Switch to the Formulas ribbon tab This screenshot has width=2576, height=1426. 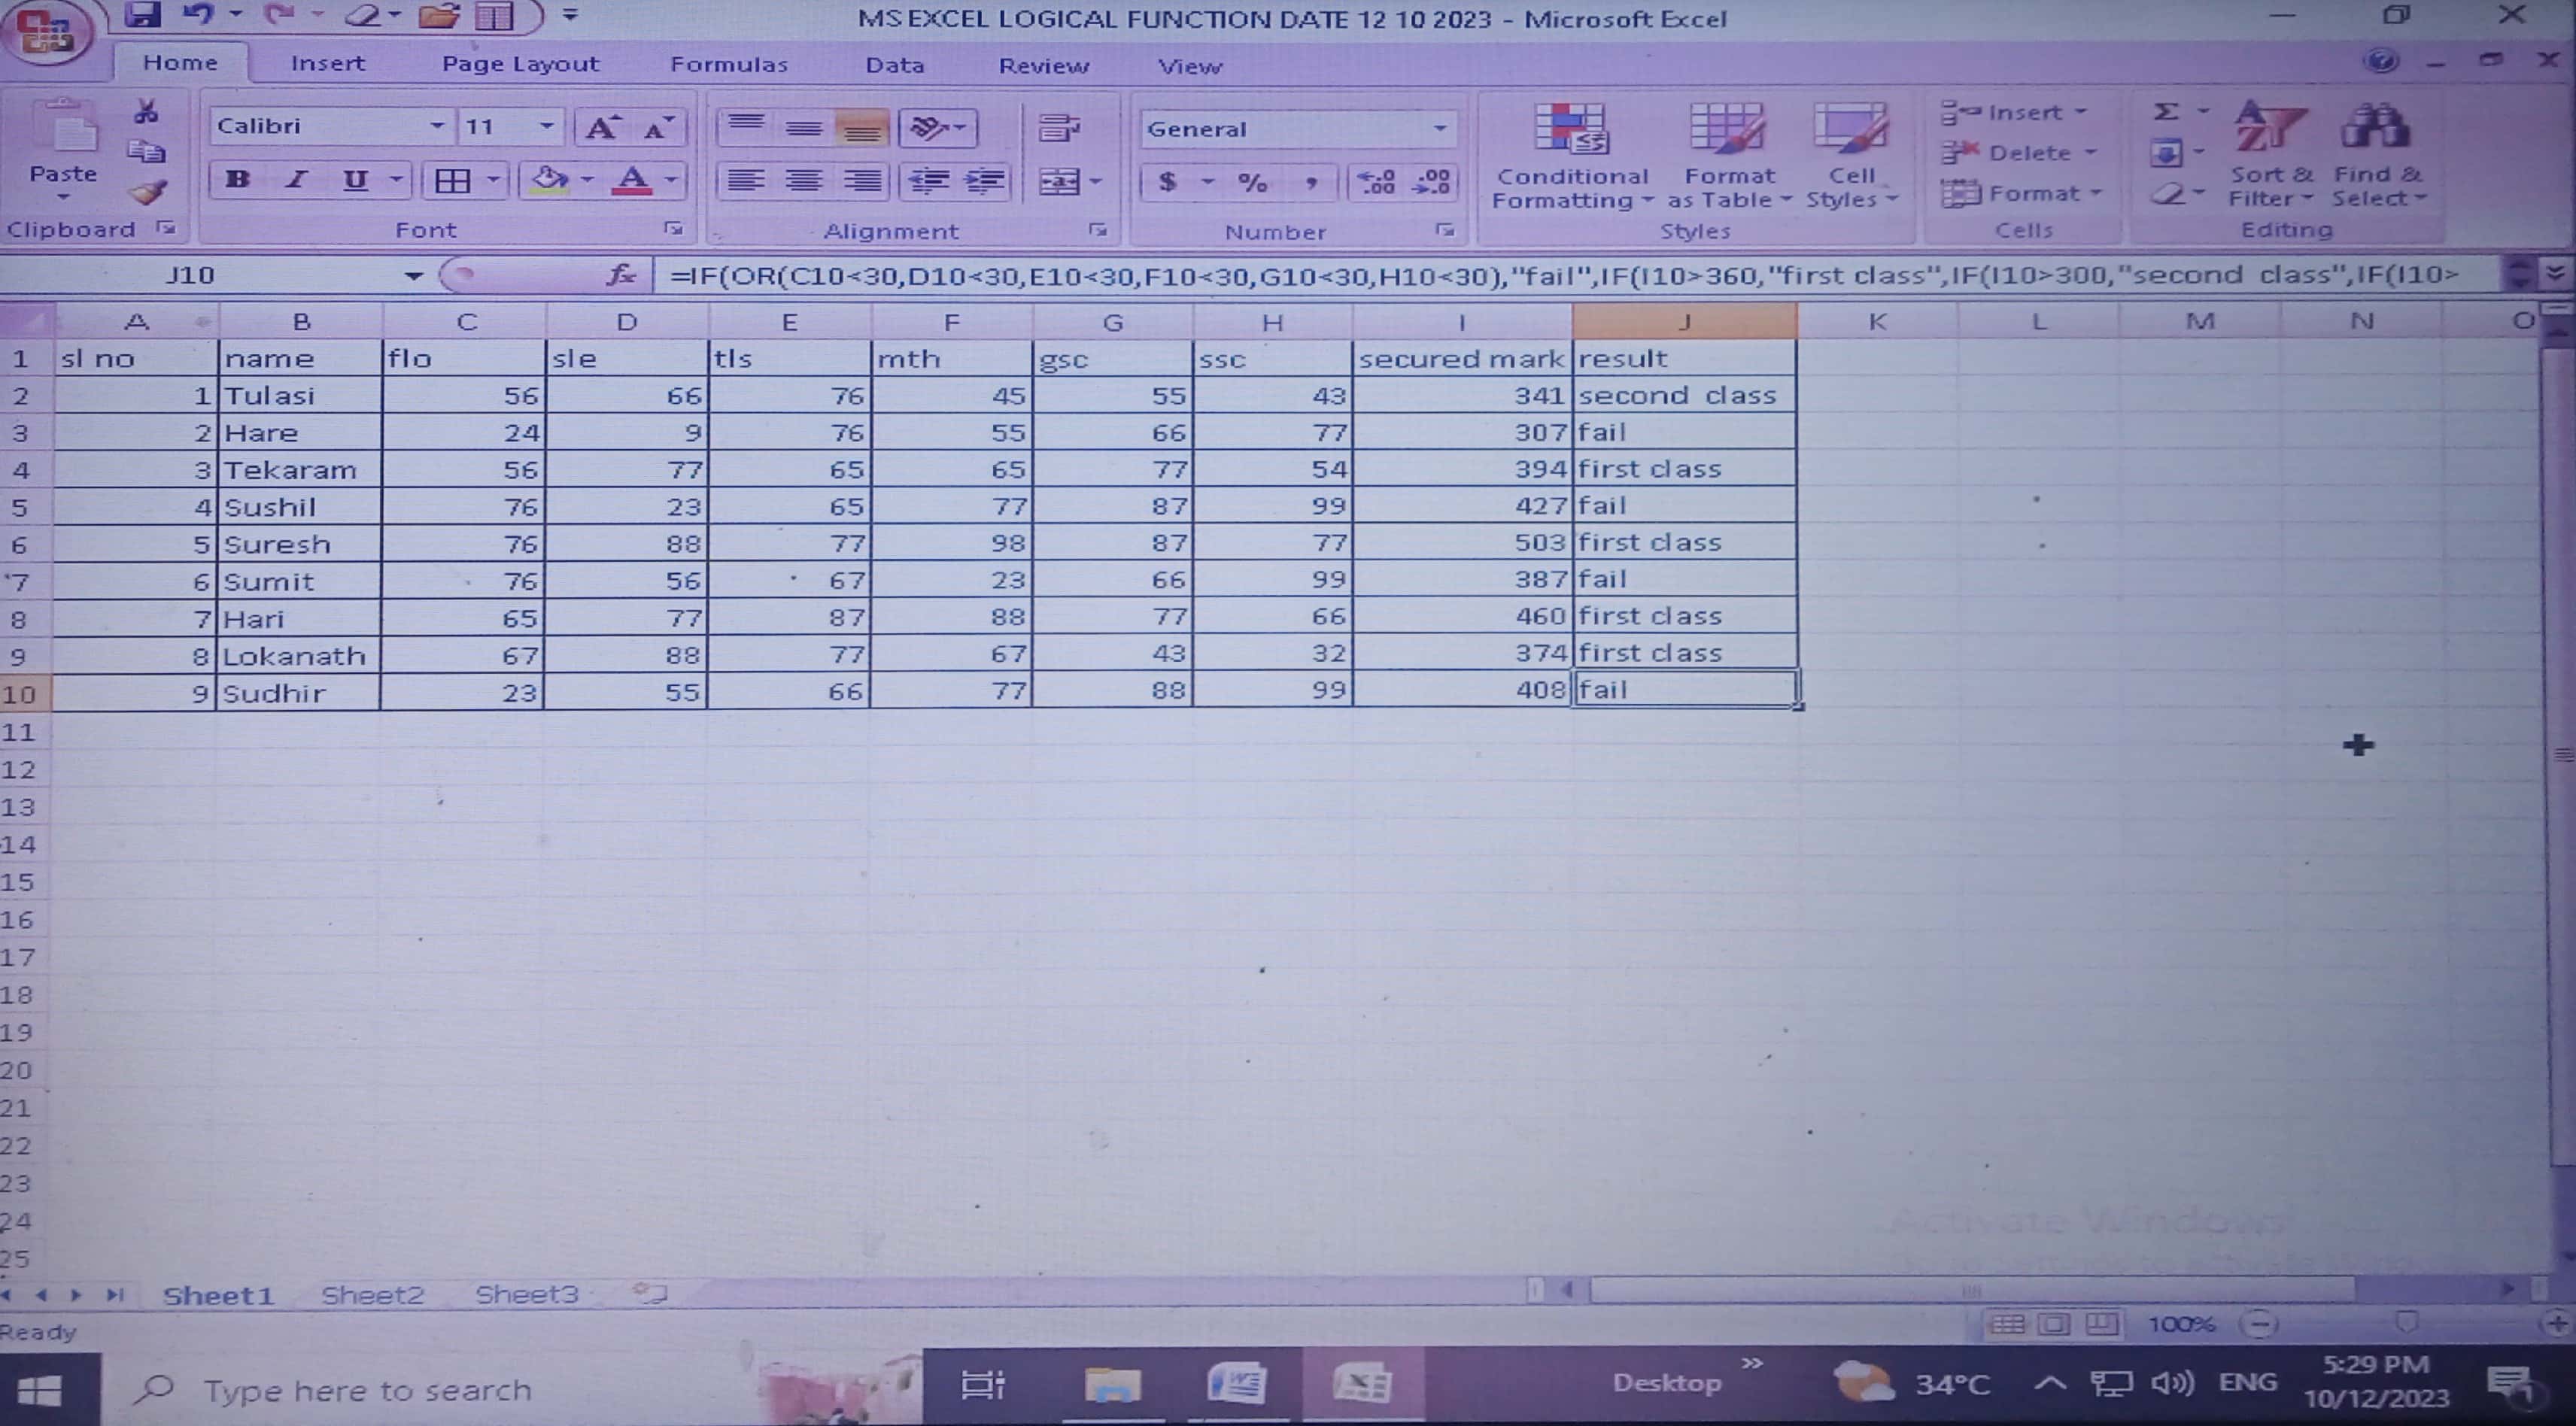click(728, 65)
